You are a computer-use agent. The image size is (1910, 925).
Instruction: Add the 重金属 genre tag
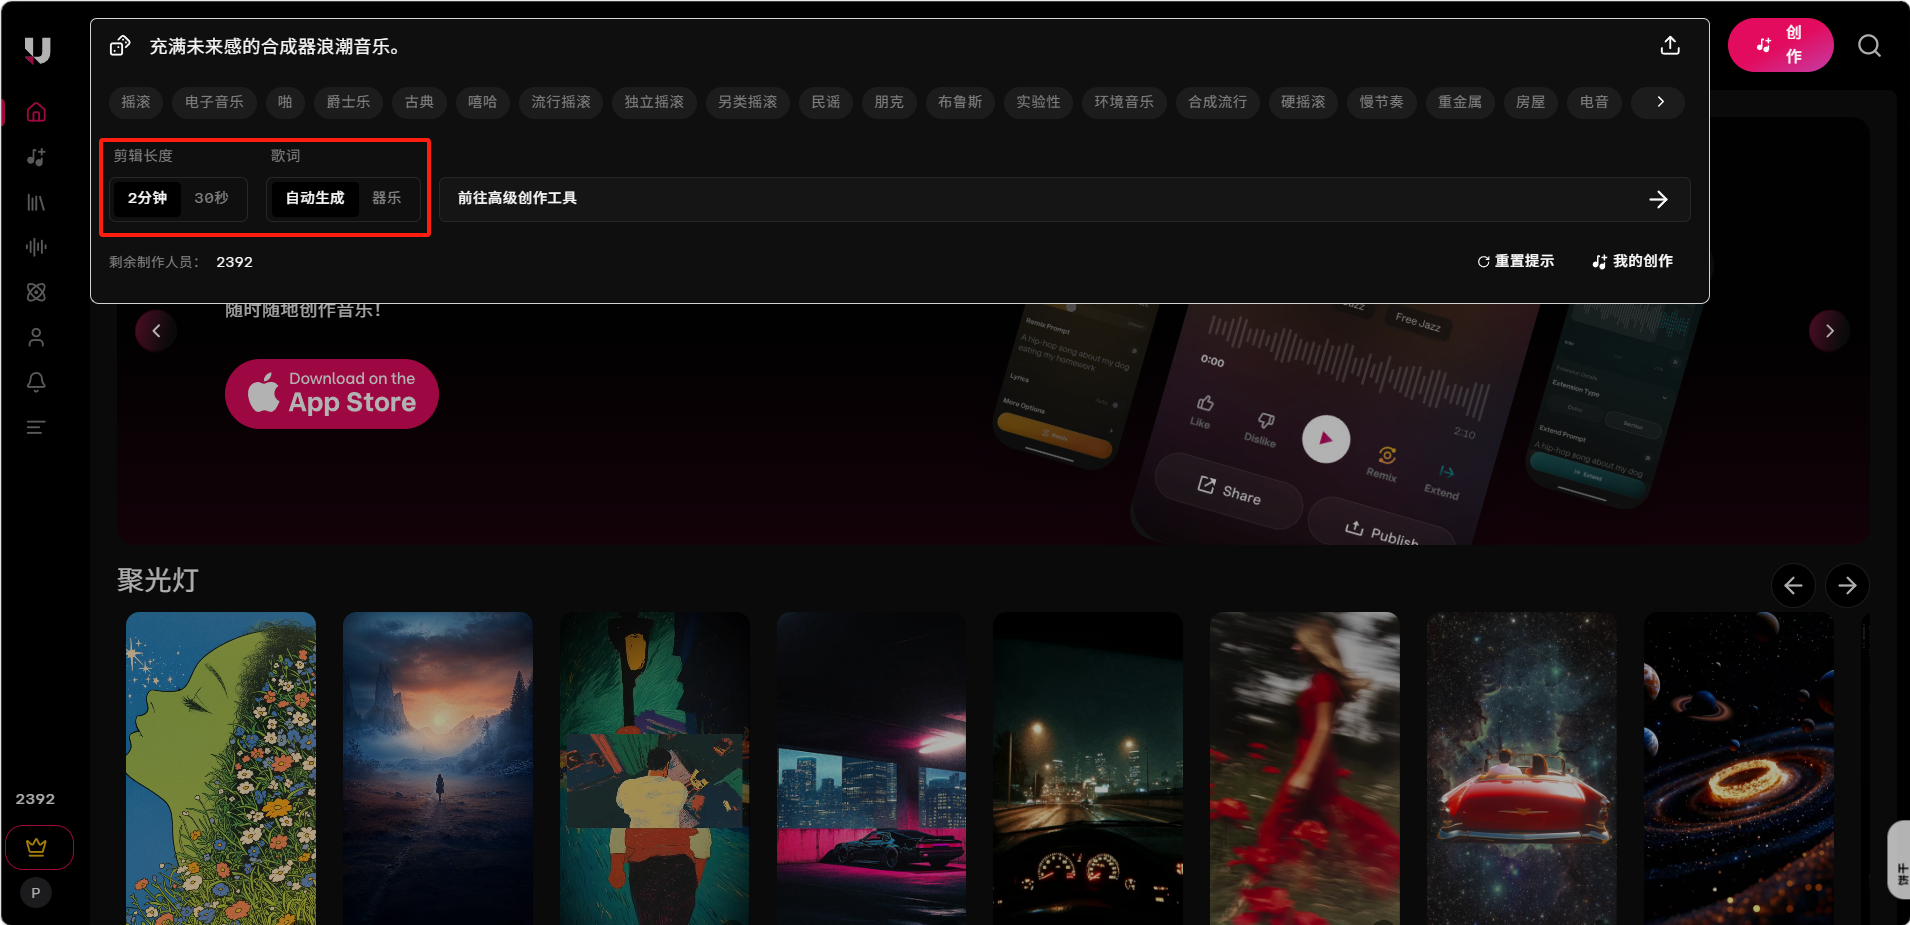tap(1460, 102)
